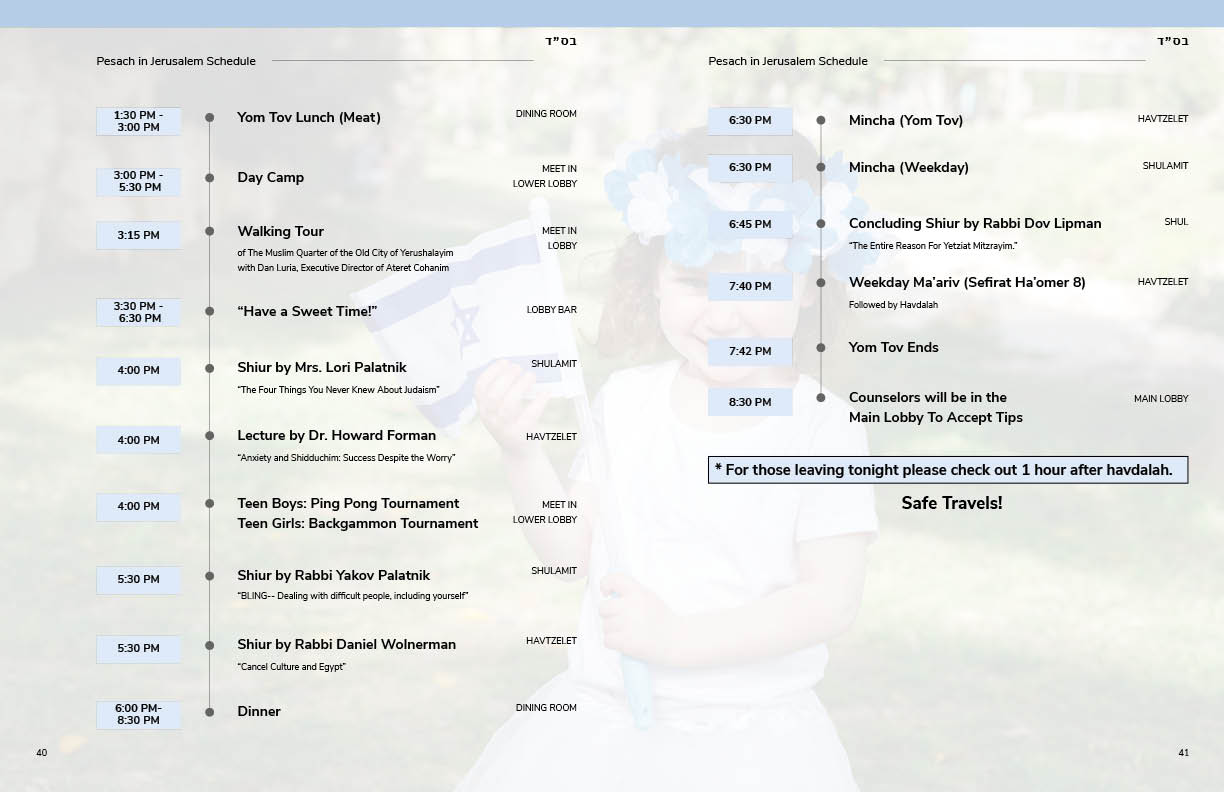The width and height of the screenshot is (1224, 792).
Task: Select "Lecture by Dr. Howard Forman"
Action: coord(336,435)
